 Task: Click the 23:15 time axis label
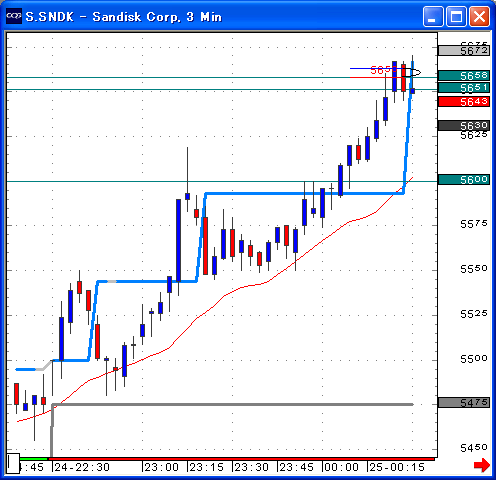pos(207,467)
